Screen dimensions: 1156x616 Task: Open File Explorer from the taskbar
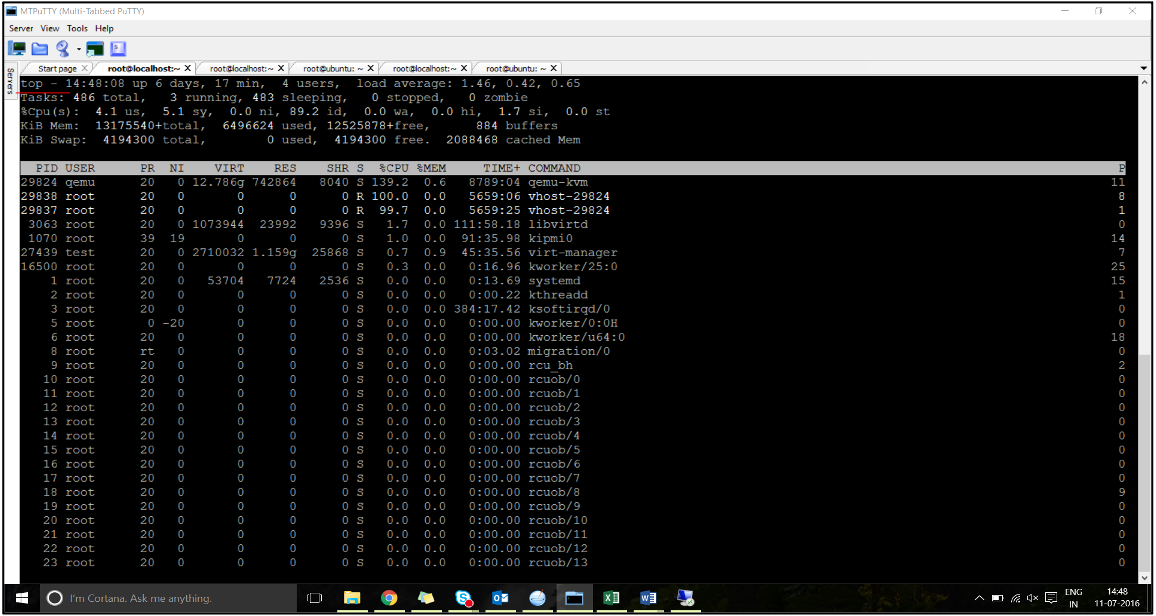coord(352,598)
